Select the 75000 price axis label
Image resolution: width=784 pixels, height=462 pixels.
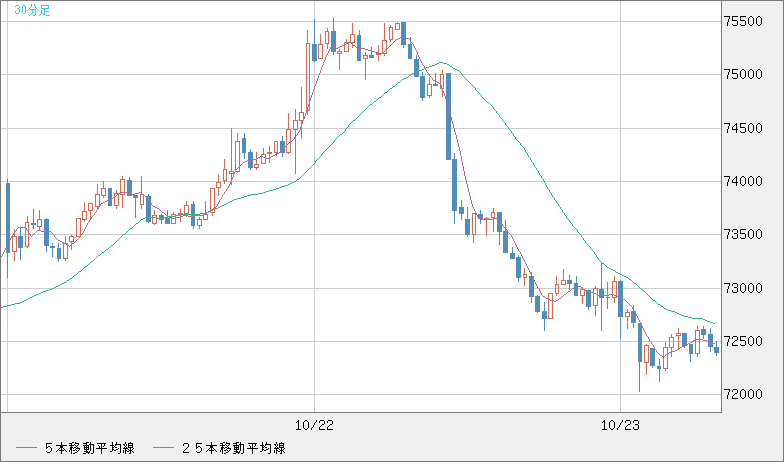(x=744, y=74)
